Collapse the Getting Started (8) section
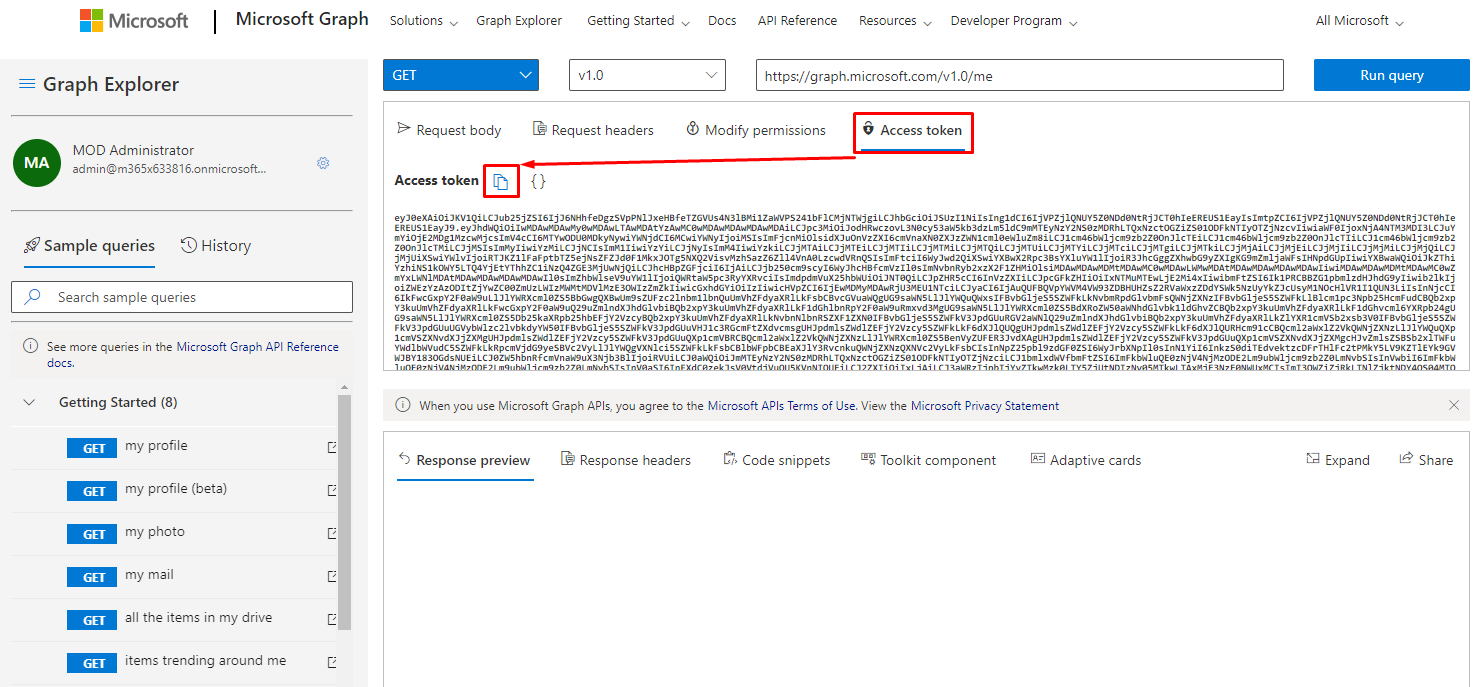 [x=30, y=403]
